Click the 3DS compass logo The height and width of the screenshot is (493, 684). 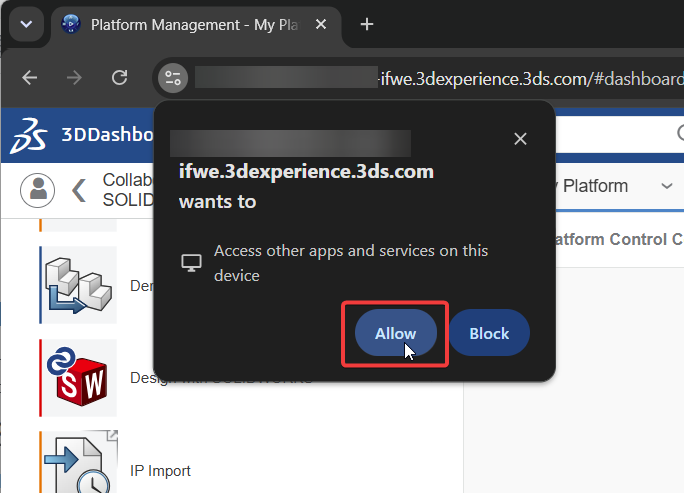pyautogui.click(x=29, y=135)
